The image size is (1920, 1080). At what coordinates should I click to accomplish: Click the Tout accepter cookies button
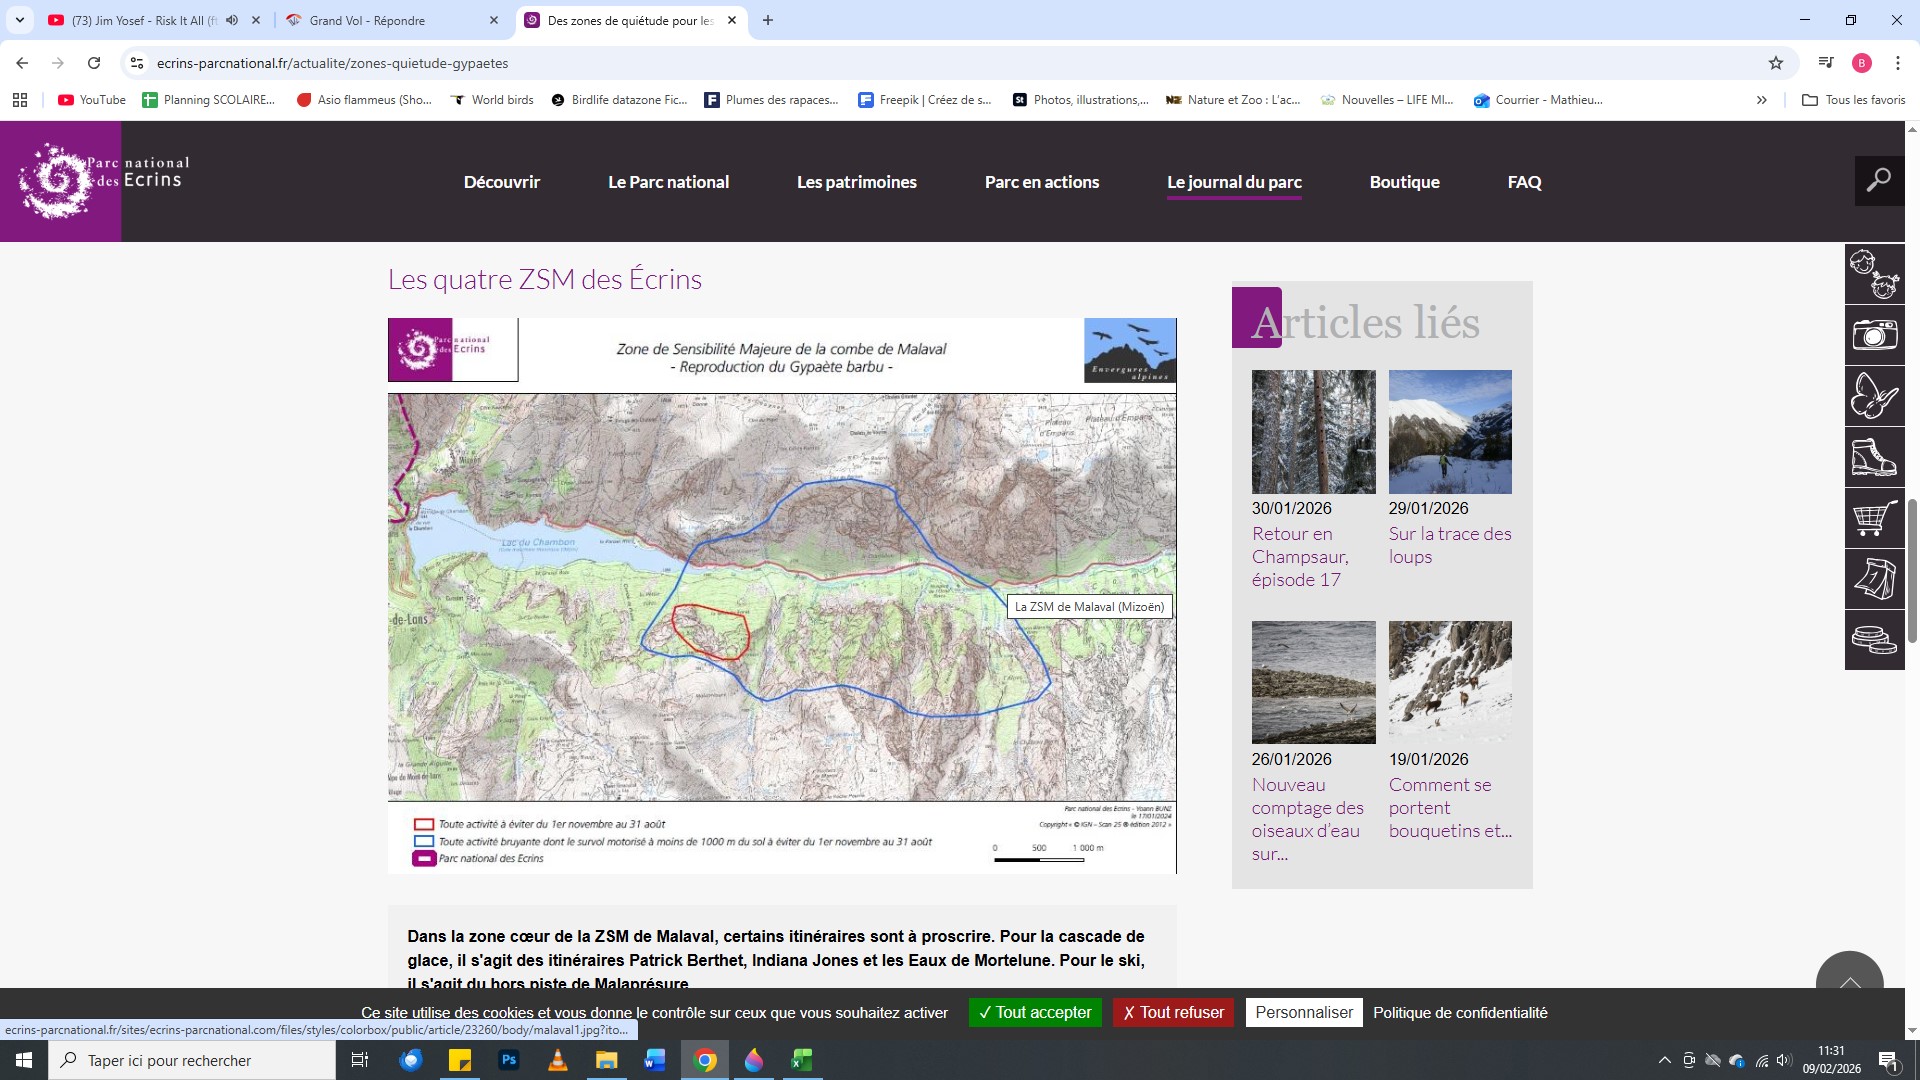pos(1034,1012)
